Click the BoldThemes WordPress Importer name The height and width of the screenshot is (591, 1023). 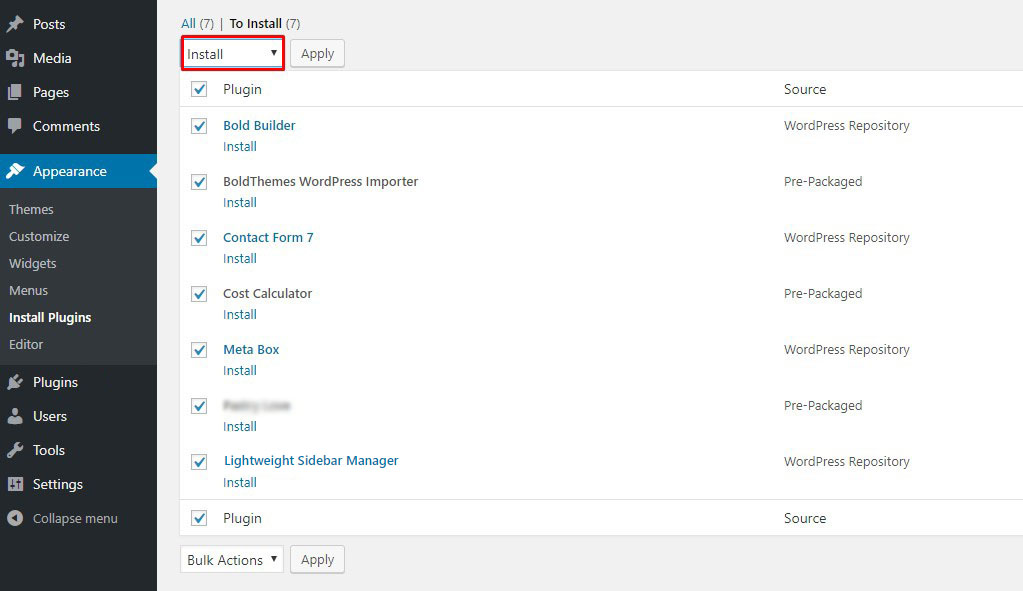pyautogui.click(x=320, y=181)
